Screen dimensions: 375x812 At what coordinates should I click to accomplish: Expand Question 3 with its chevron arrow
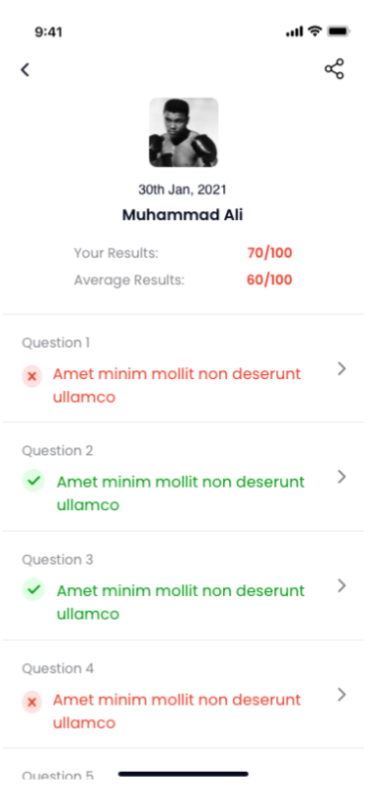341,586
